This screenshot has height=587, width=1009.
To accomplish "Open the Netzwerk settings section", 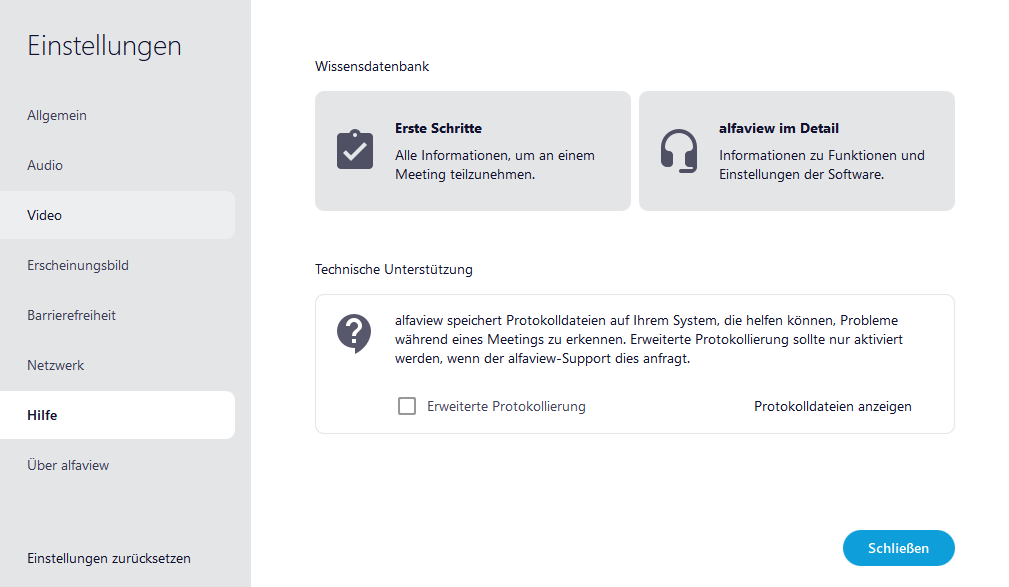I will [55, 365].
